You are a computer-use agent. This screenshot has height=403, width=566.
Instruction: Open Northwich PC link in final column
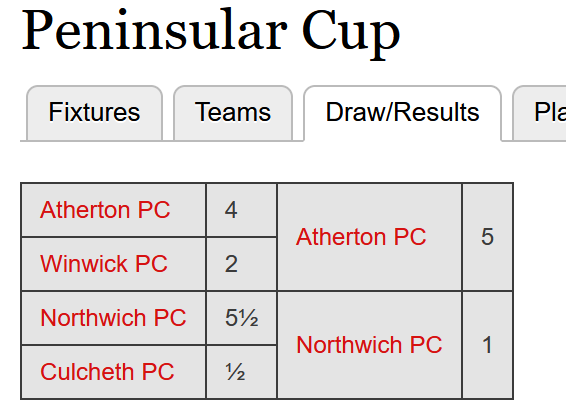coord(369,344)
